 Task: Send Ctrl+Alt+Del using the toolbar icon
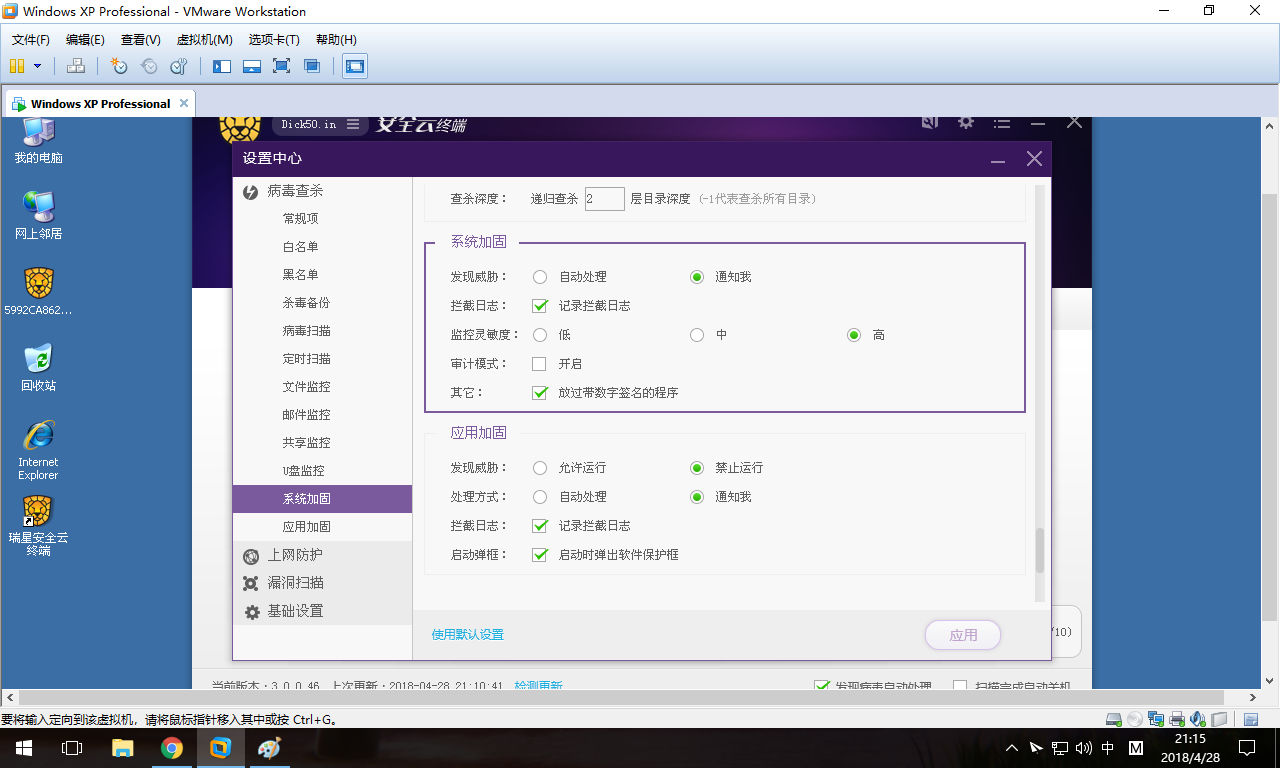point(76,66)
